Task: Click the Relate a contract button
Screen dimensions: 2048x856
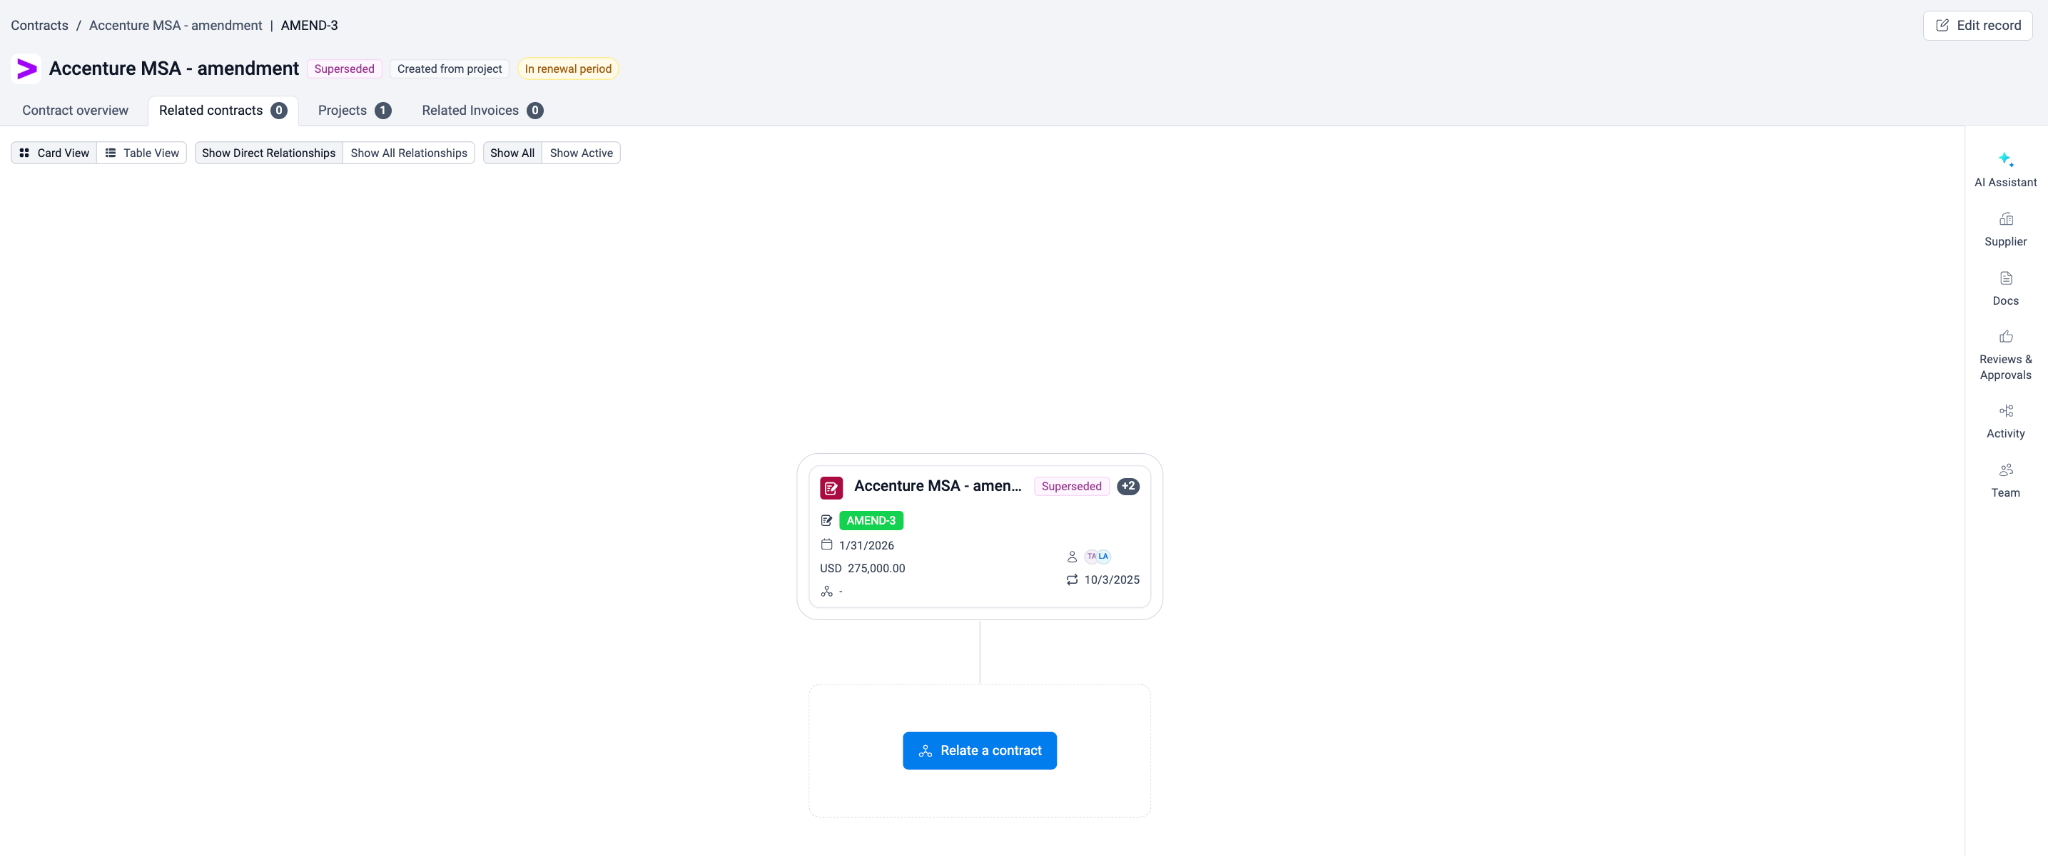Action: point(979,751)
